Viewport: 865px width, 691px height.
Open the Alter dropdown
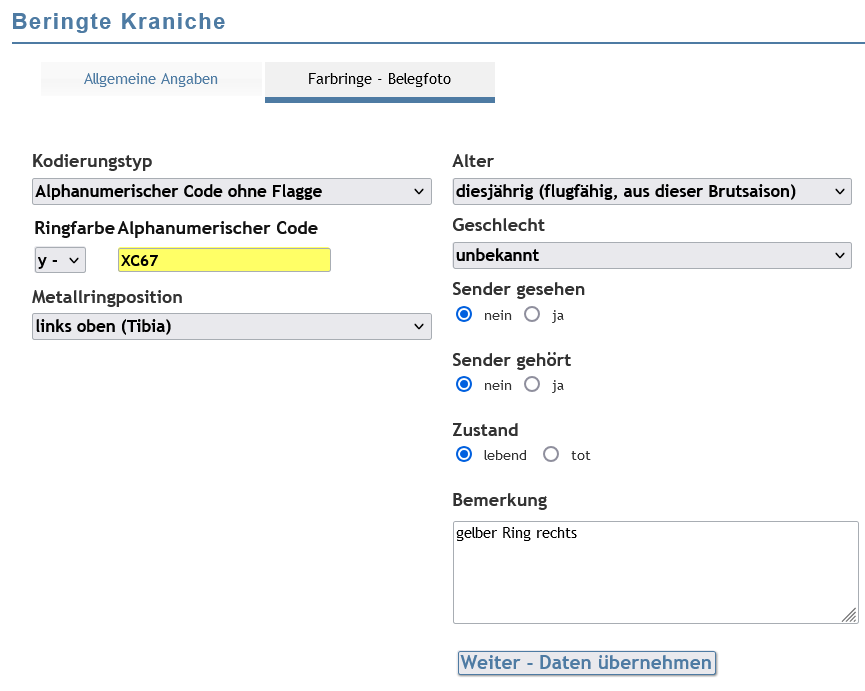click(652, 191)
